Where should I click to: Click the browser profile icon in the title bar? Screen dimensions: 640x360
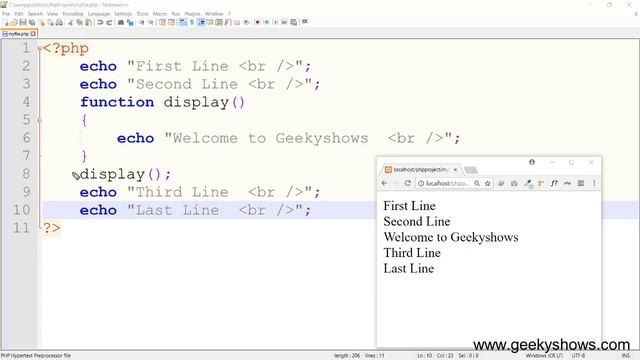[x=532, y=162]
